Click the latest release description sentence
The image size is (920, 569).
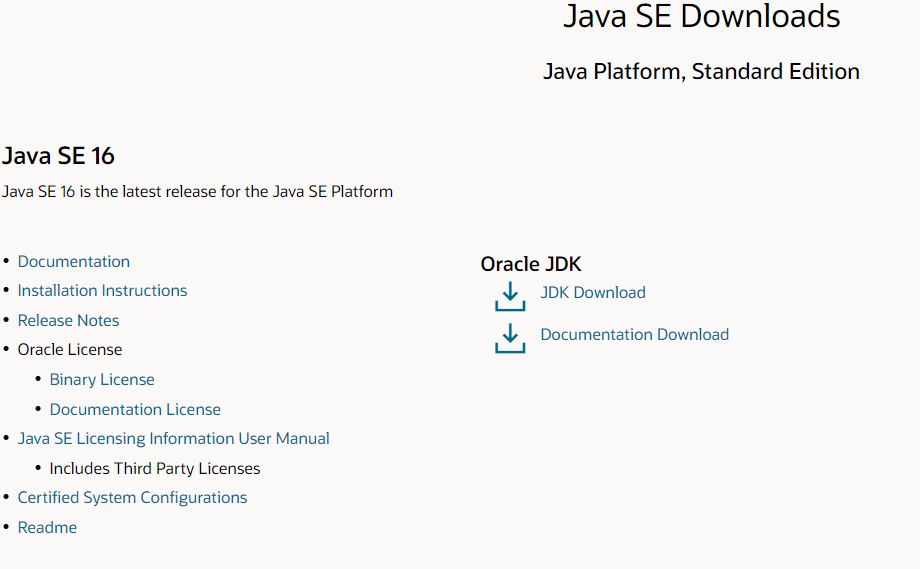[x=197, y=192]
